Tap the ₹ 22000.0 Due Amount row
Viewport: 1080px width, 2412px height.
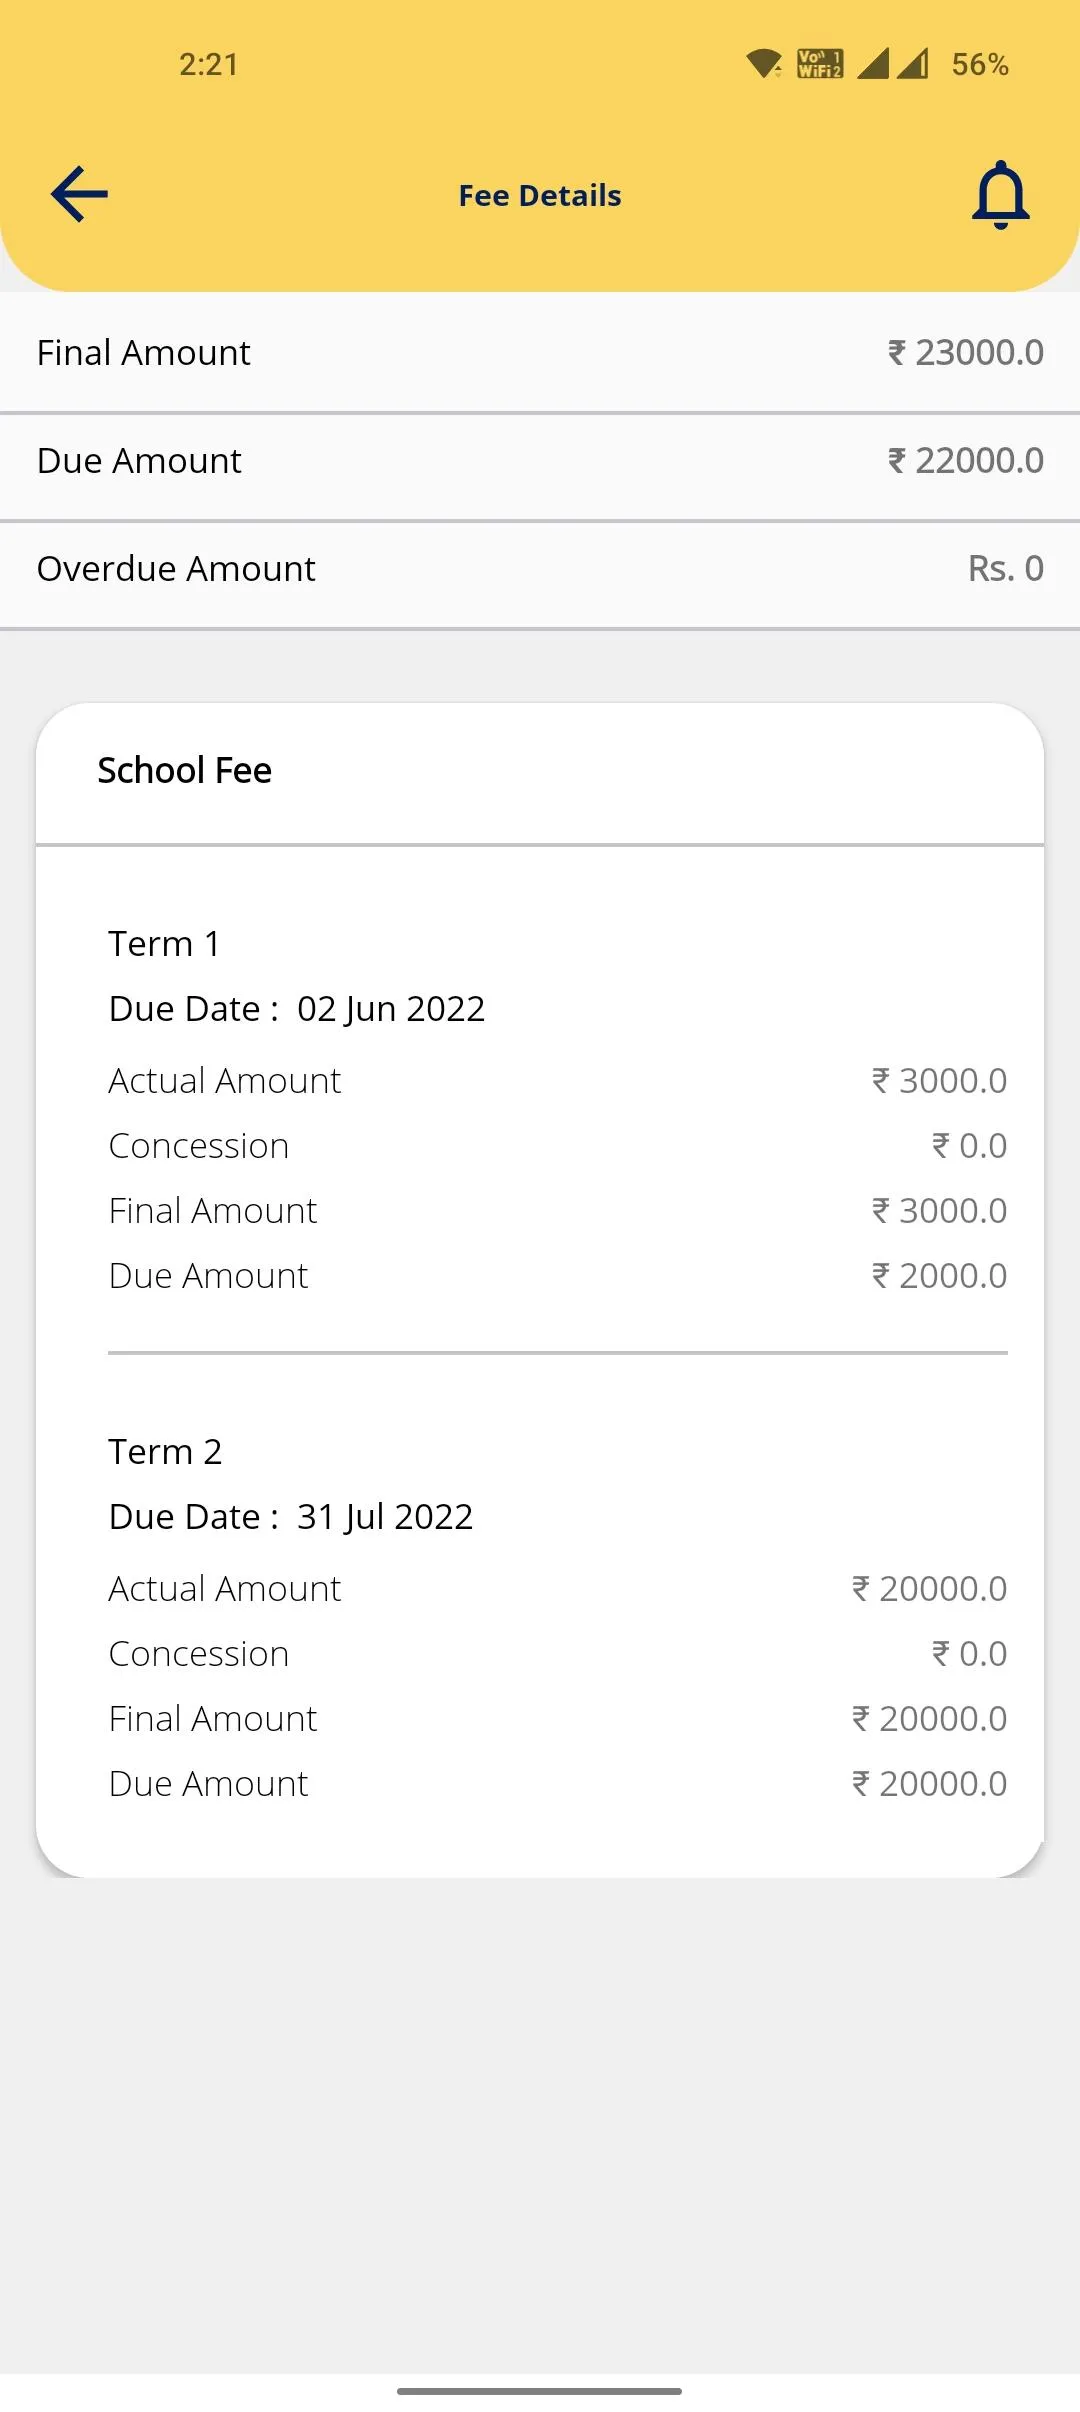point(540,461)
